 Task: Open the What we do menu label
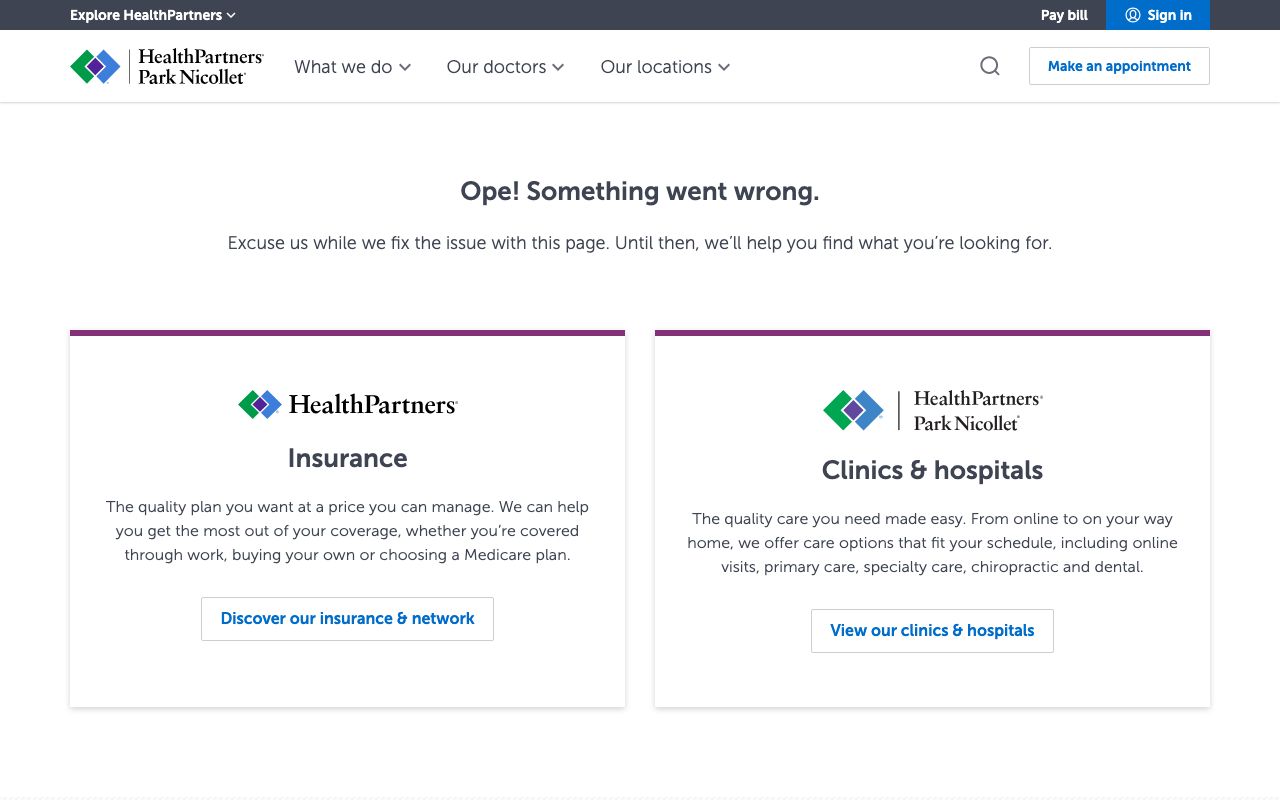click(x=343, y=67)
